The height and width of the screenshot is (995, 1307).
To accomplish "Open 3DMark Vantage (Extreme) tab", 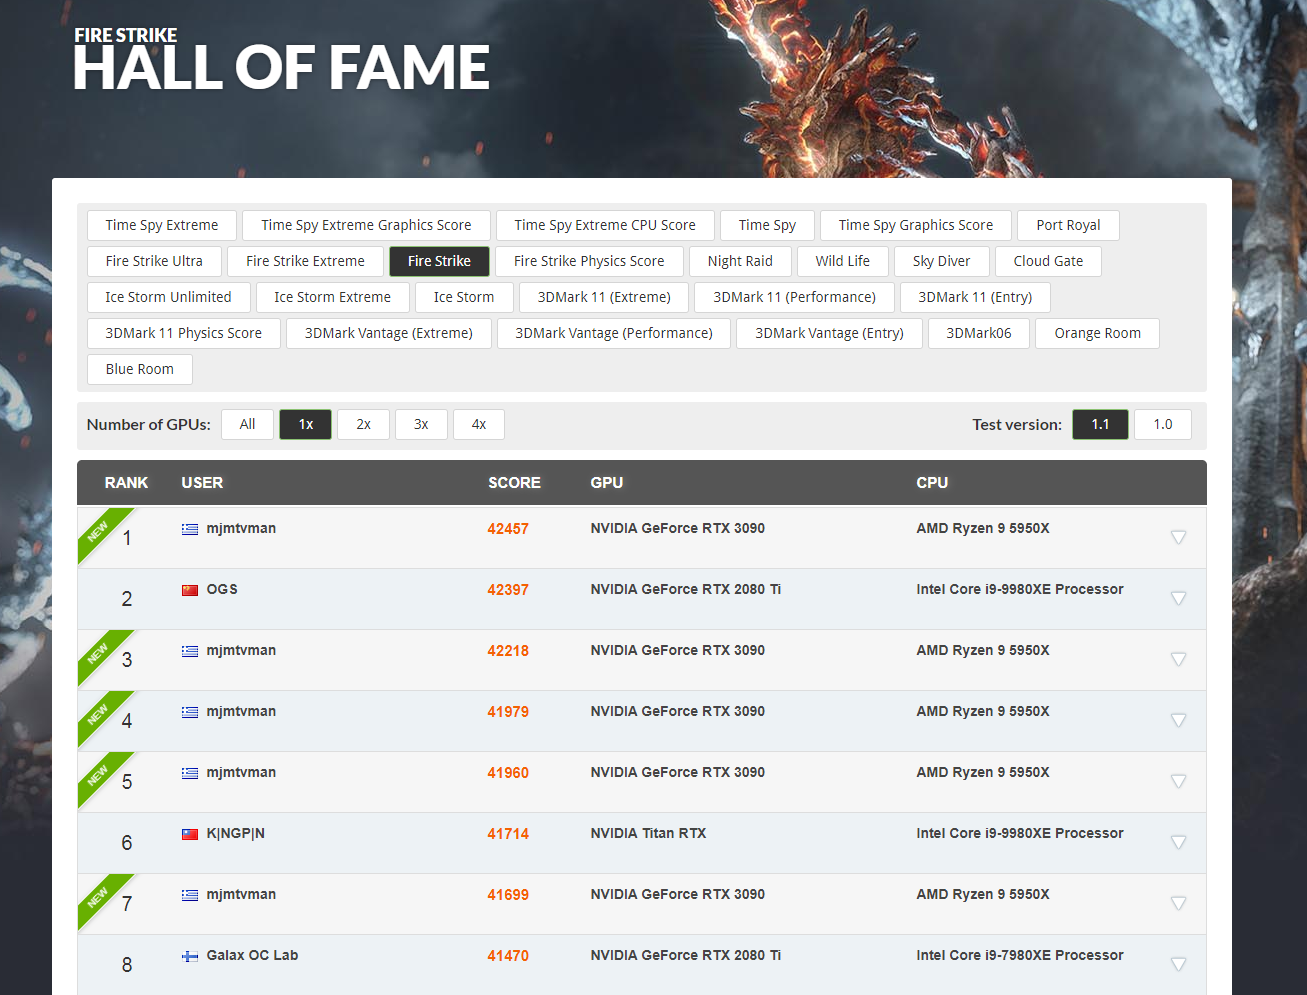I will pyautogui.click(x=389, y=333).
